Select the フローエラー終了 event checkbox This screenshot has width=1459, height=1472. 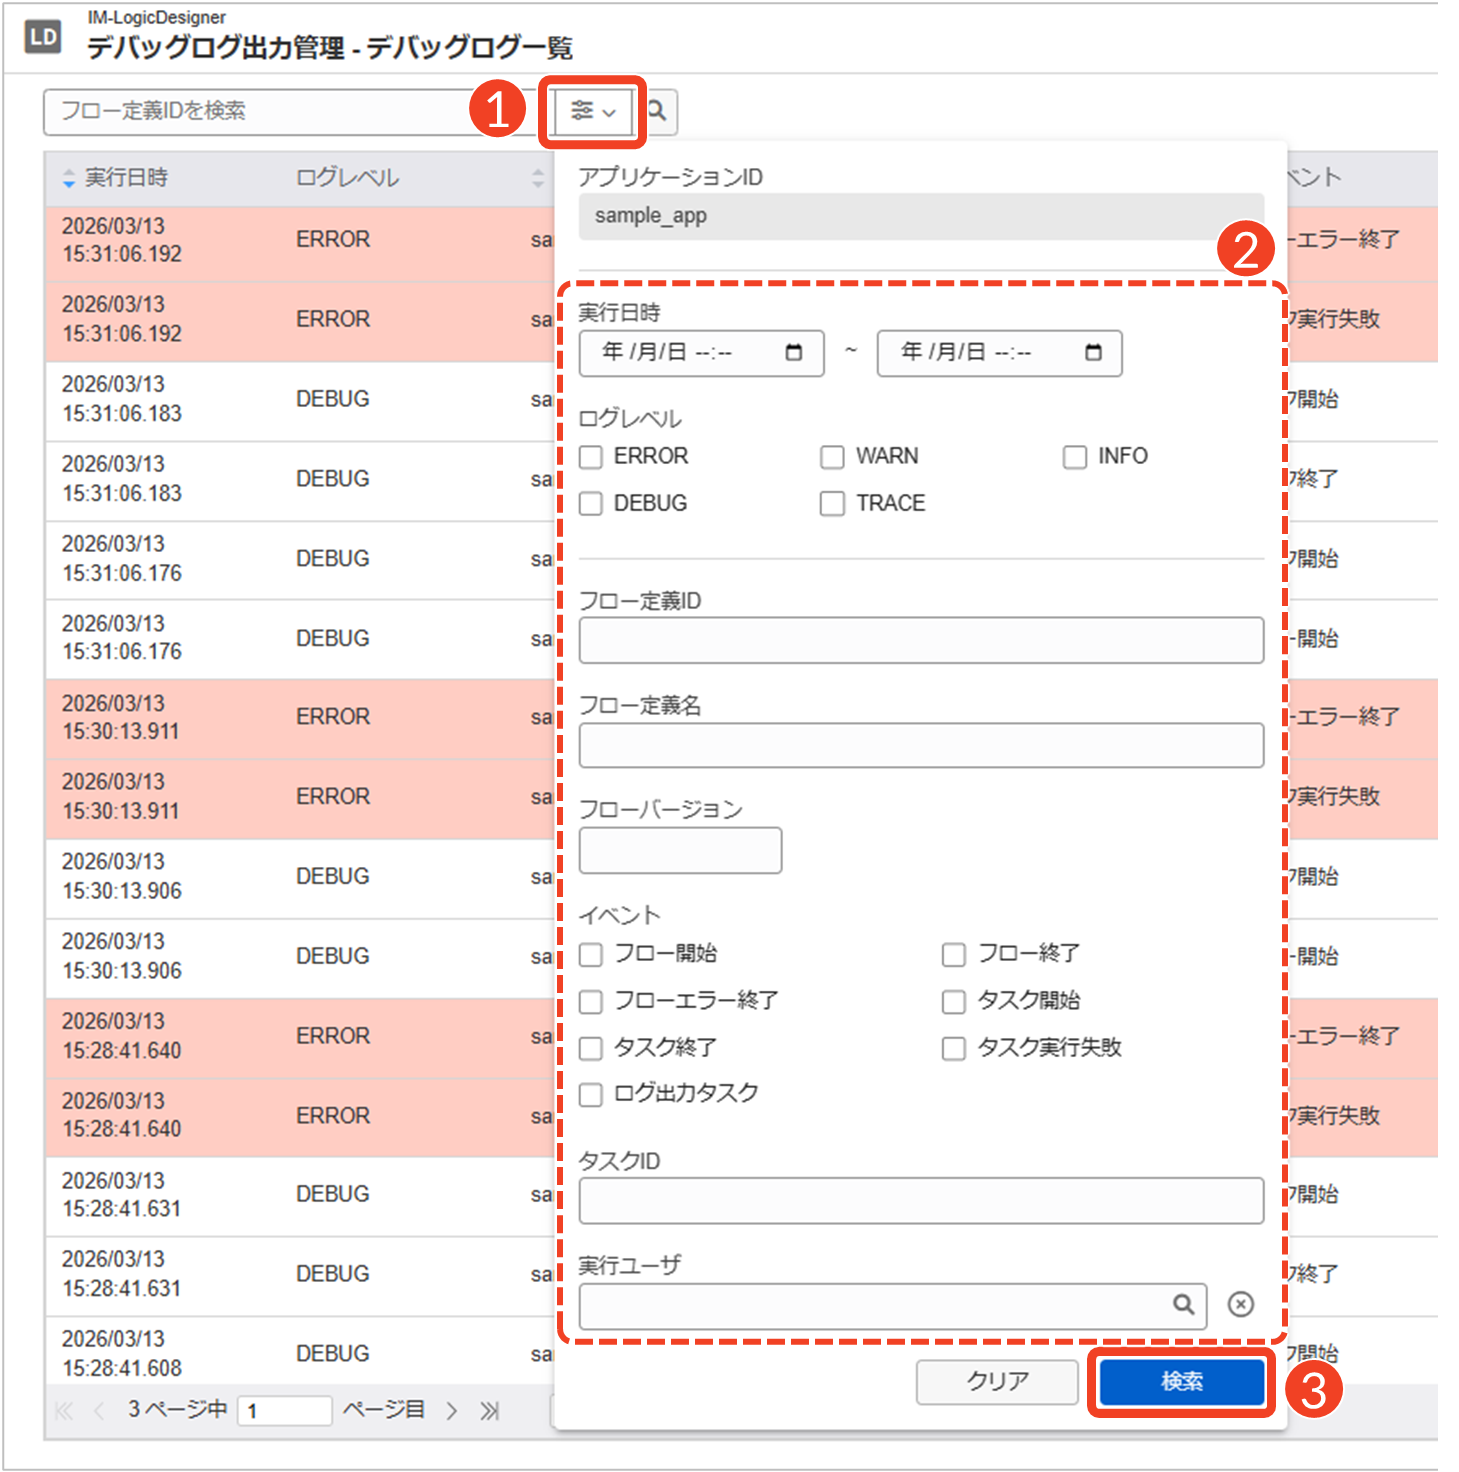[591, 1001]
